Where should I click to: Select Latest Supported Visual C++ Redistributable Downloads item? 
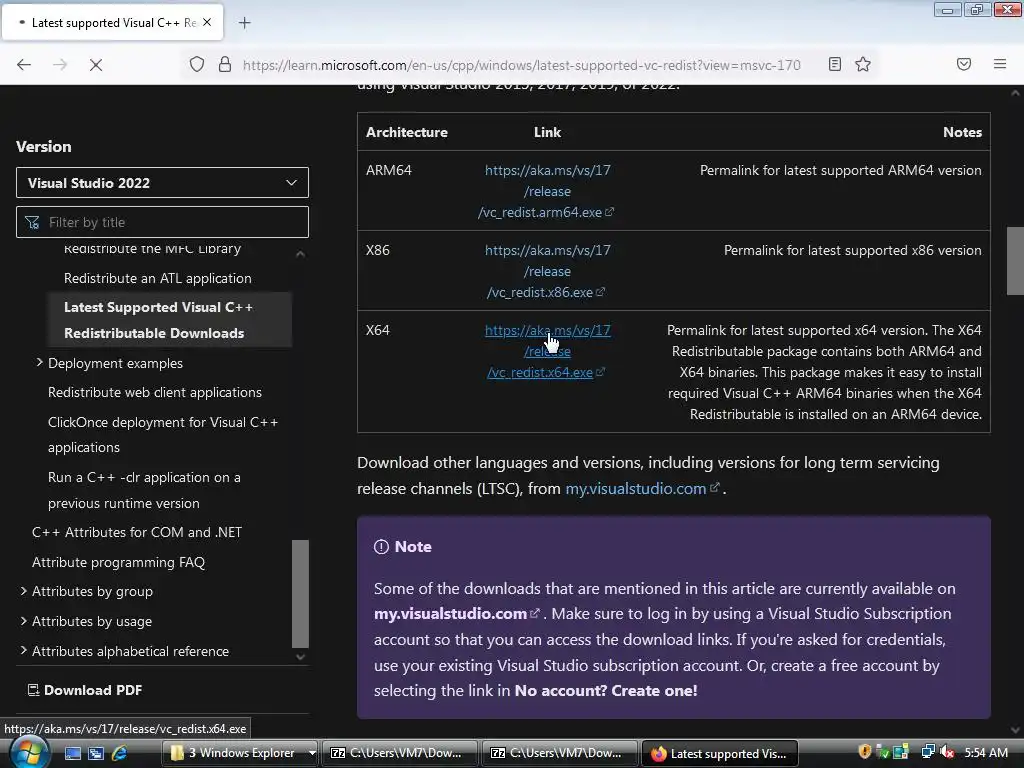coord(170,320)
